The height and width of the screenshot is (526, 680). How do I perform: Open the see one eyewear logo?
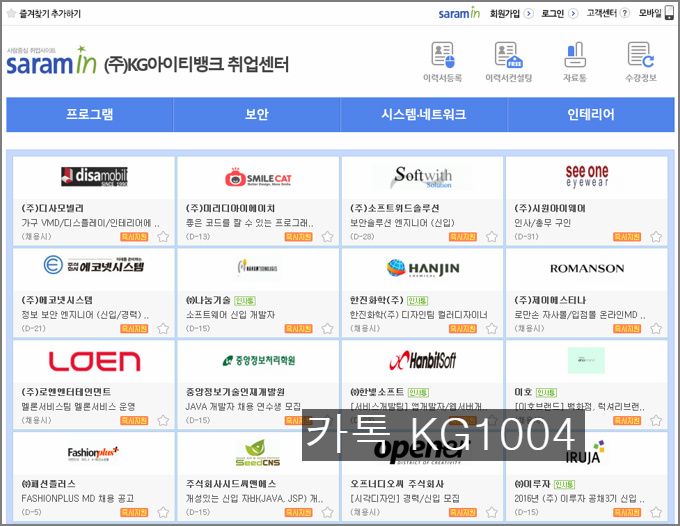tap(587, 176)
